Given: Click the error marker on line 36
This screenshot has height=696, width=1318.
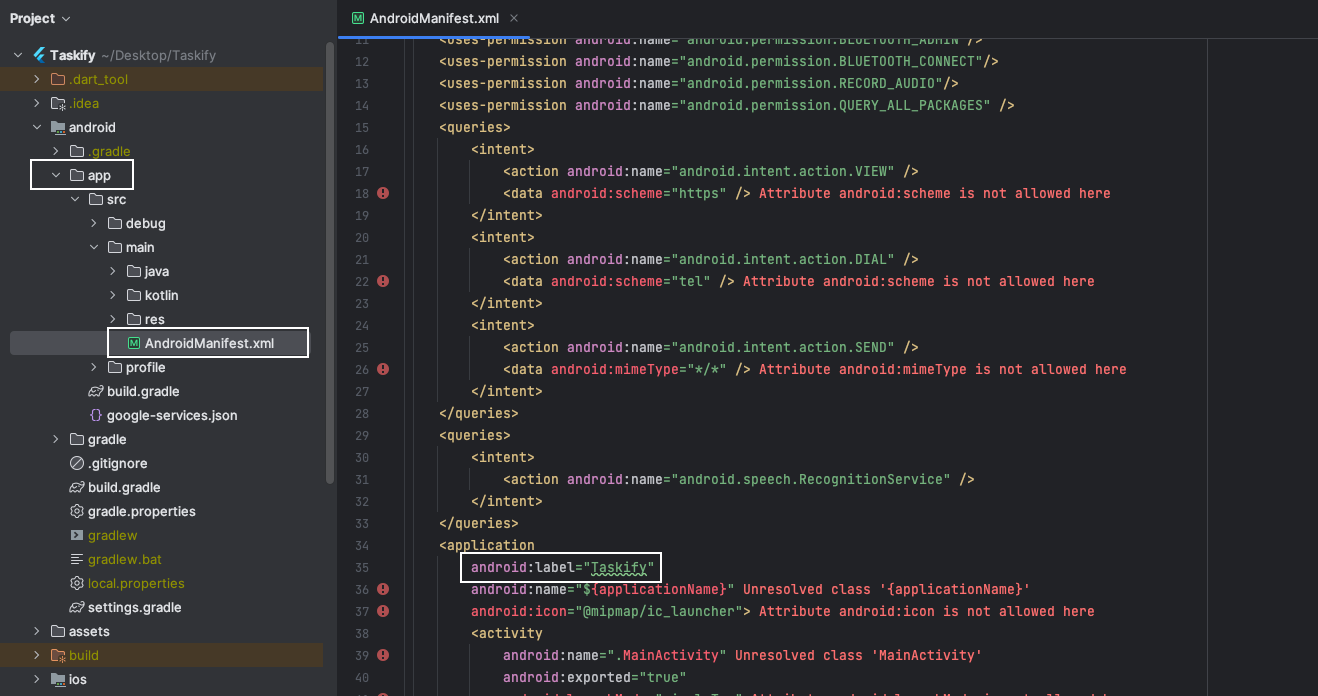Looking at the screenshot, I should [383, 589].
